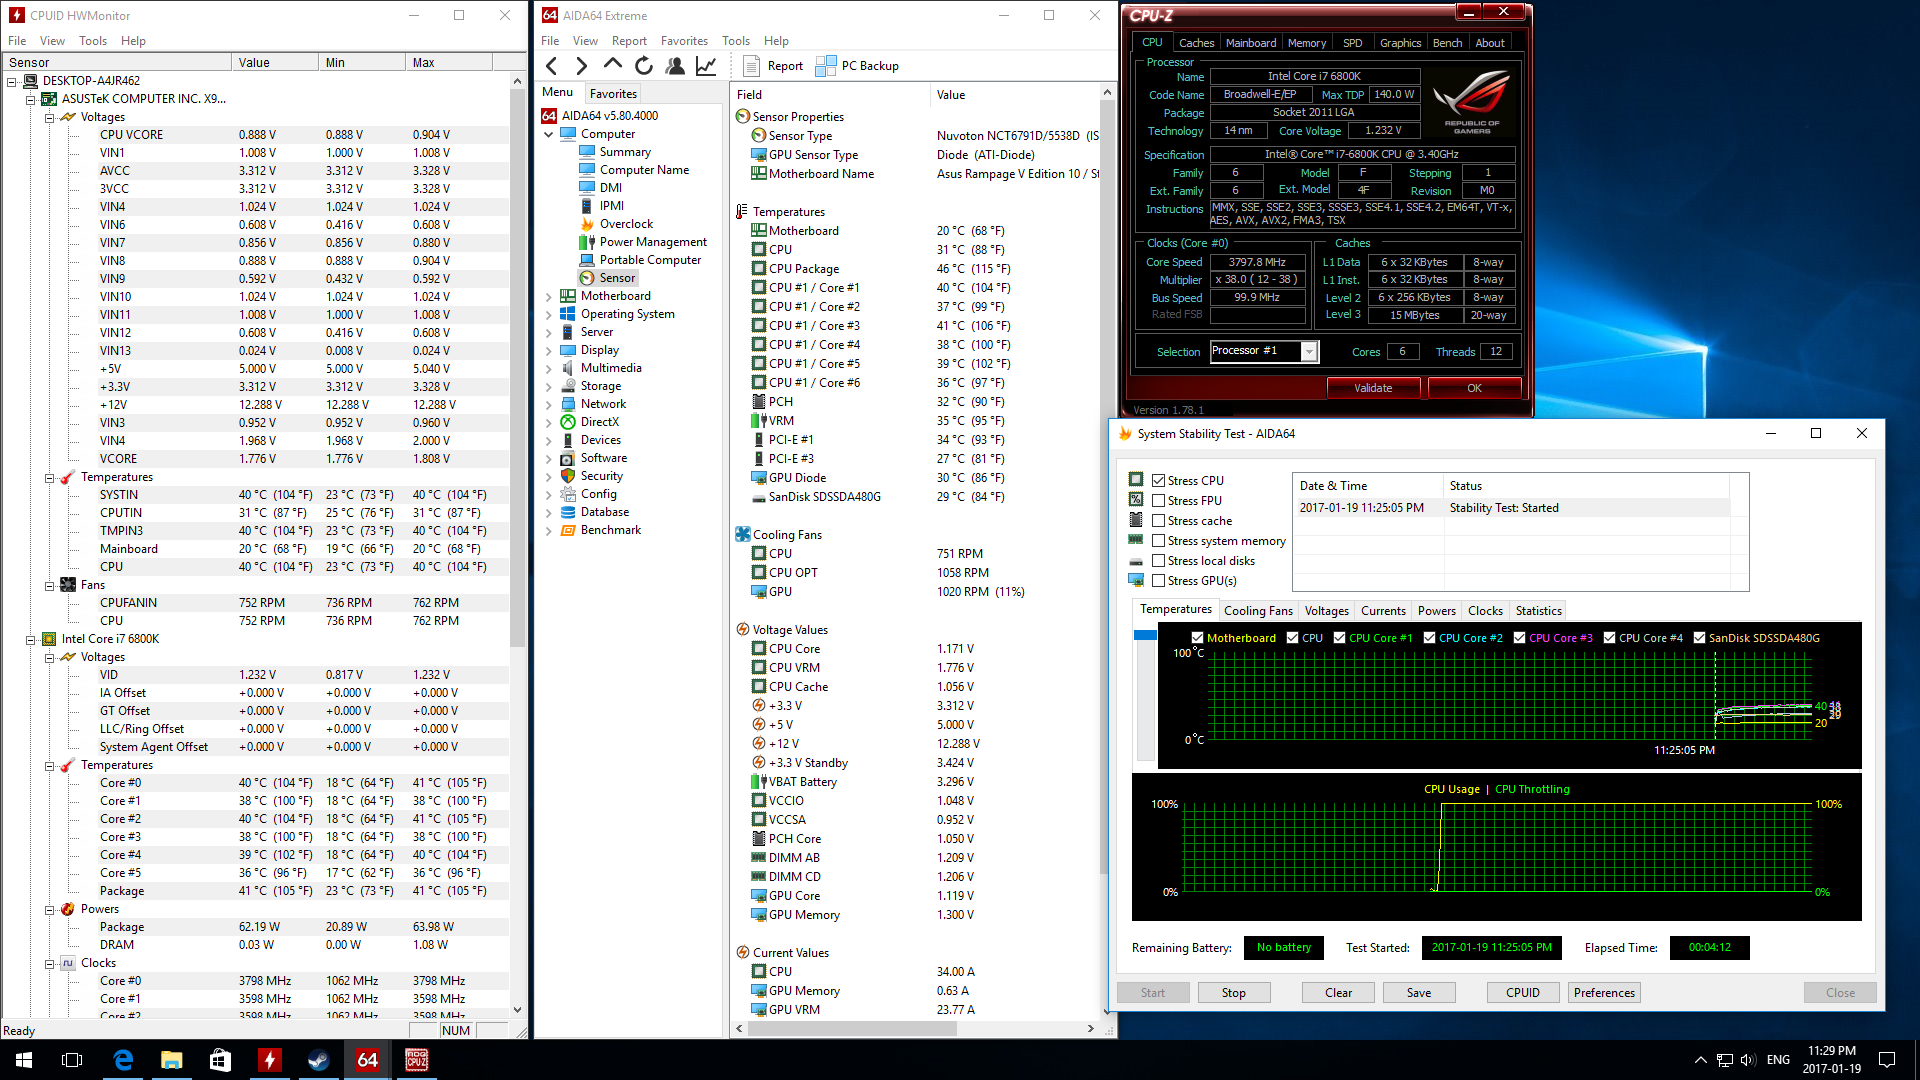
Task: Switch to HWMonitor taskbar icon
Action: pos(270,1060)
